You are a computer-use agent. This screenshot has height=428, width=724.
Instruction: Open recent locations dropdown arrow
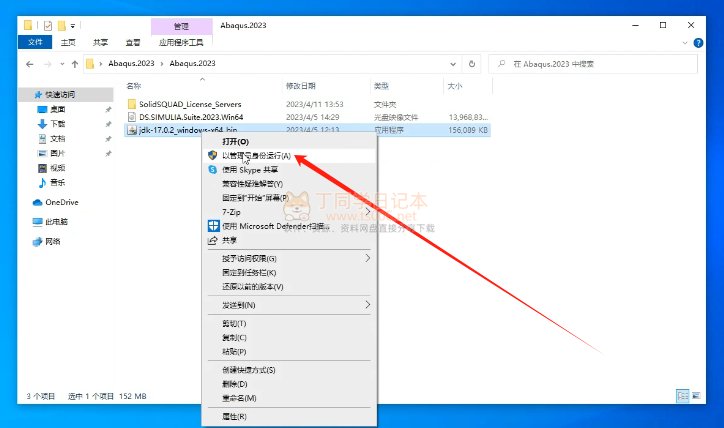pyautogui.click(x=62, y=64)
